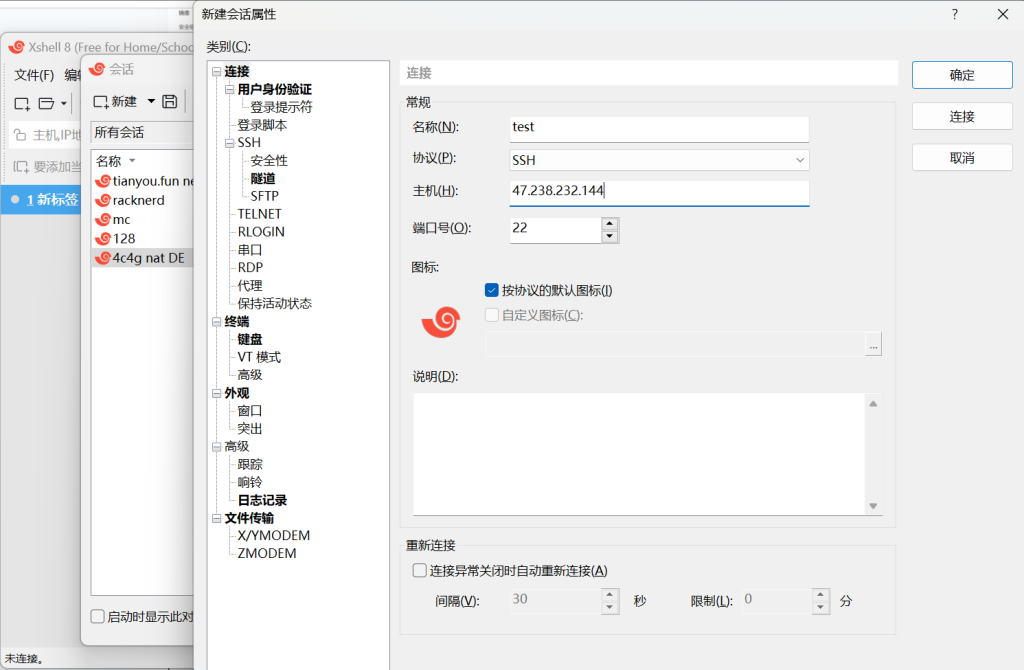Viewport: 1024px width, 670px height.
Task: Select RLOGIN in category tree
Action: tap(261, 232)
